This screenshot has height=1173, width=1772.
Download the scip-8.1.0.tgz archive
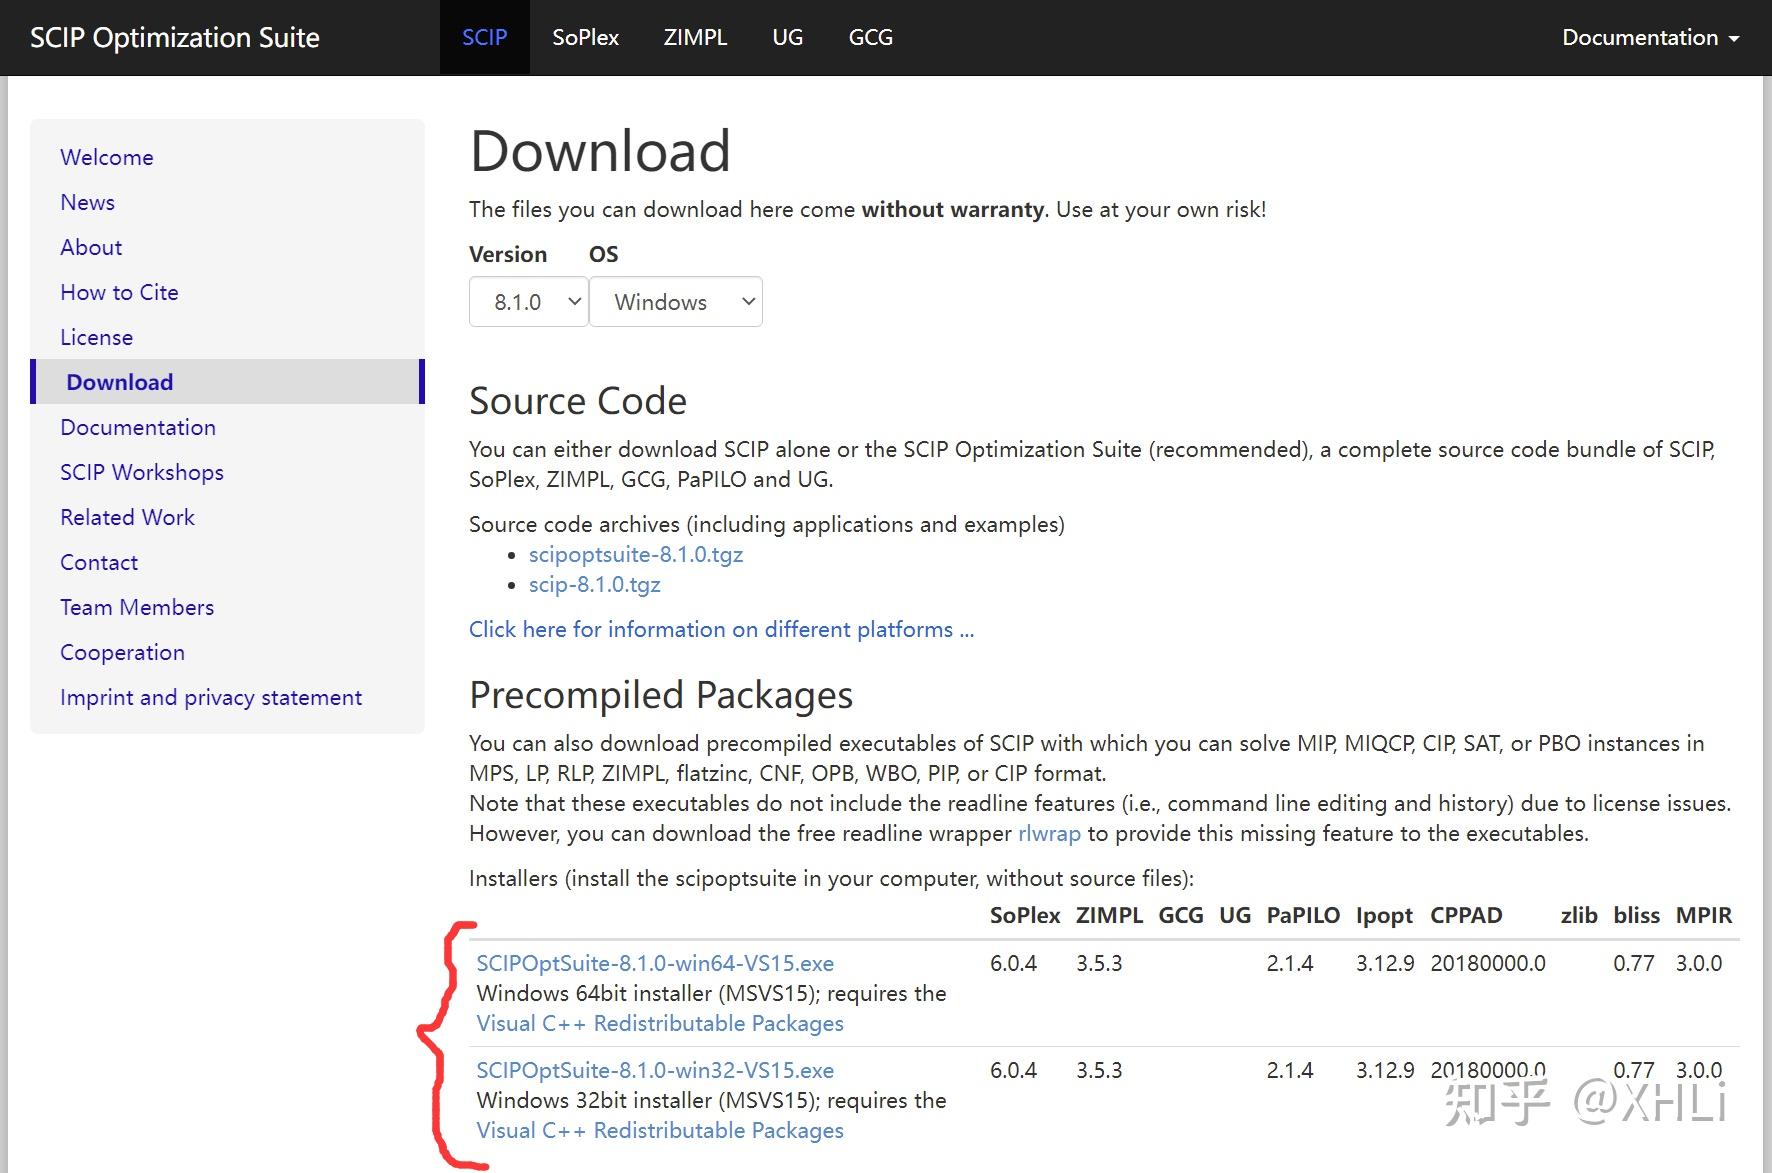click(594, 585)
